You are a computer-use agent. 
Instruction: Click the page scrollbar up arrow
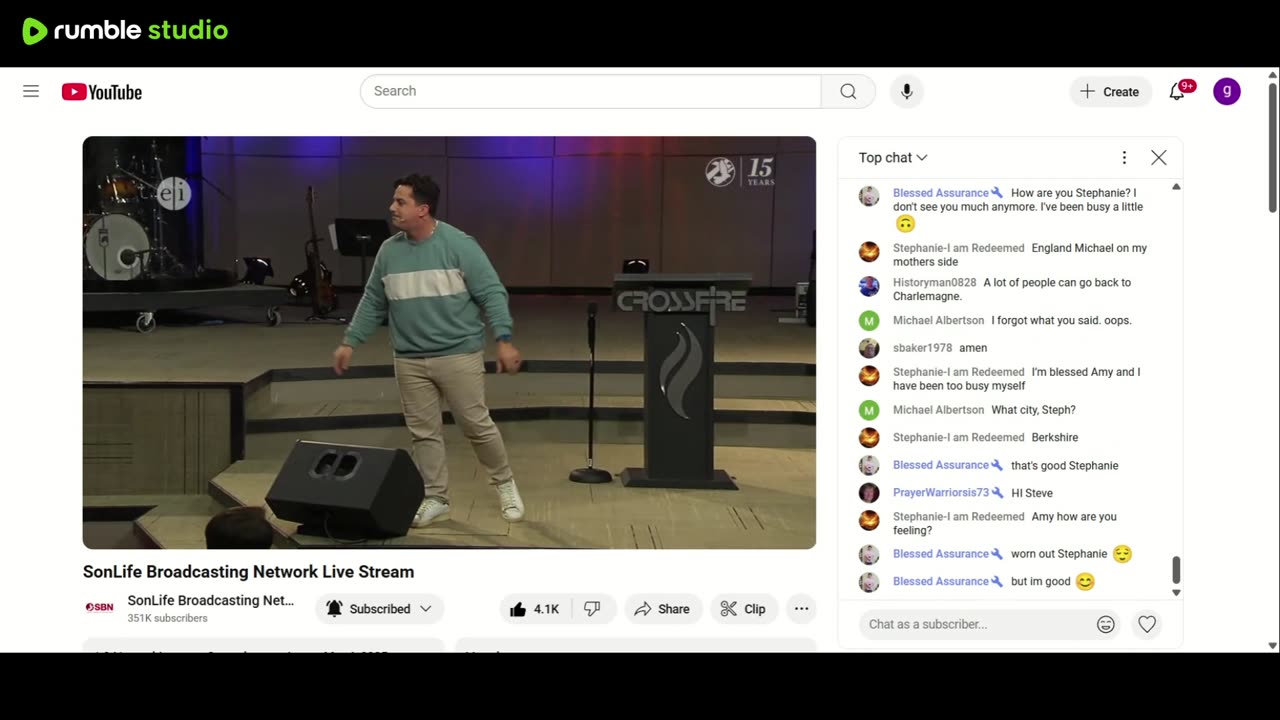click(1272, 75)
